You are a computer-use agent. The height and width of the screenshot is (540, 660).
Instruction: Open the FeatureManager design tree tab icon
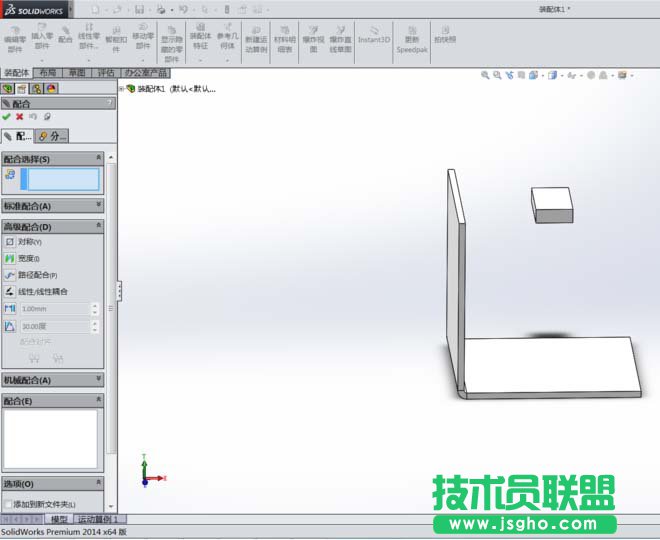click(x=7, y=88)
